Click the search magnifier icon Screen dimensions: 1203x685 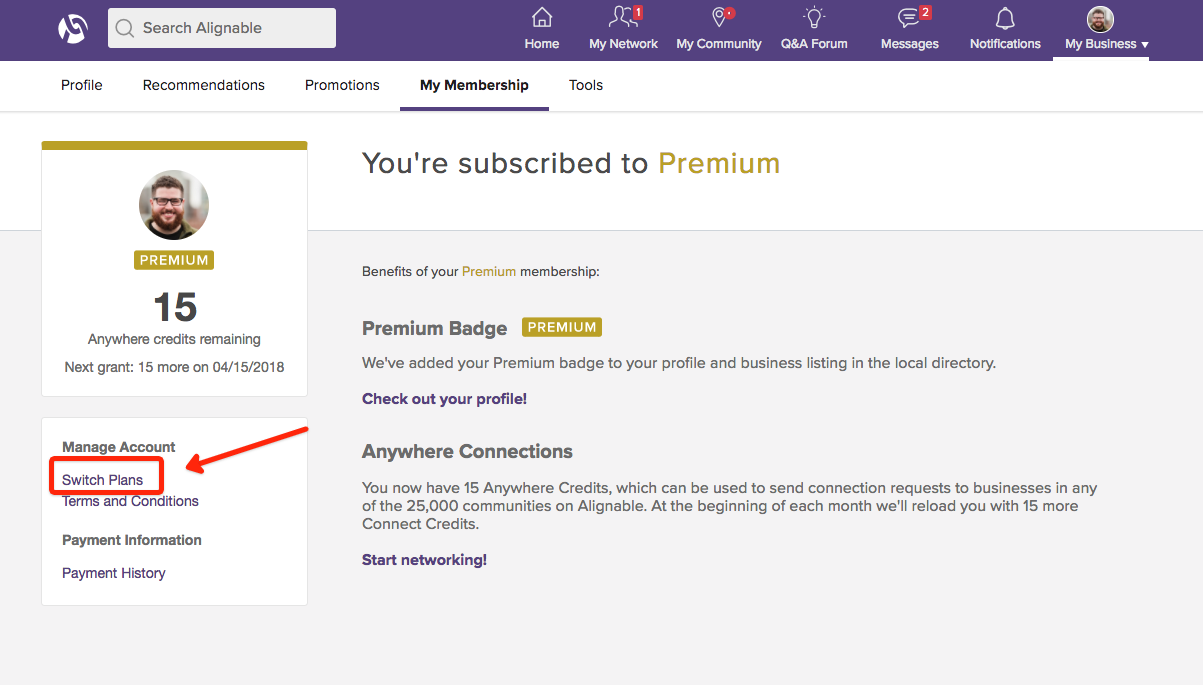(x=125, y=28)
